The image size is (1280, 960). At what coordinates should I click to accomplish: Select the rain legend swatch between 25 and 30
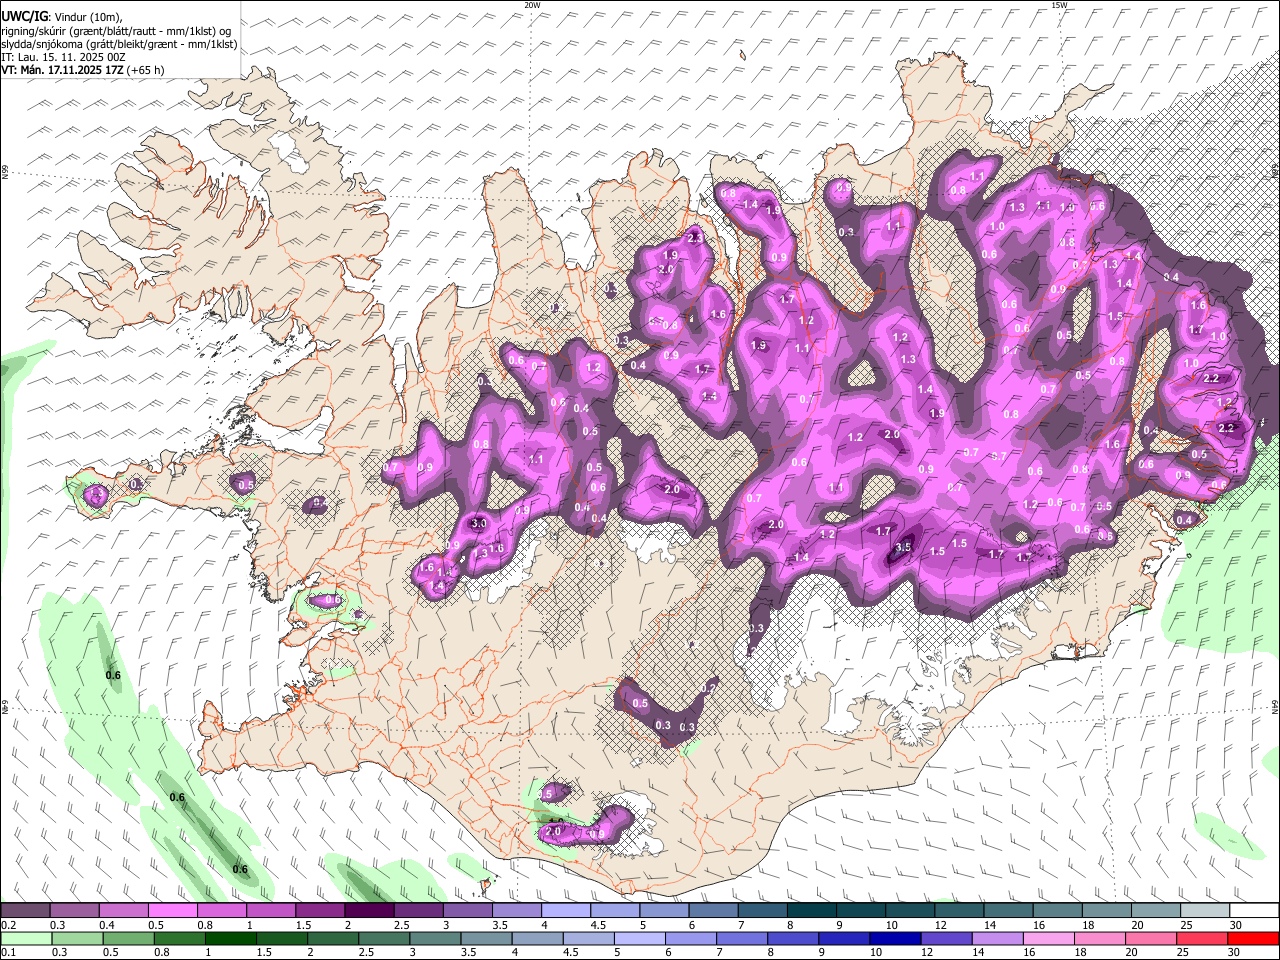click(1201, 938)
